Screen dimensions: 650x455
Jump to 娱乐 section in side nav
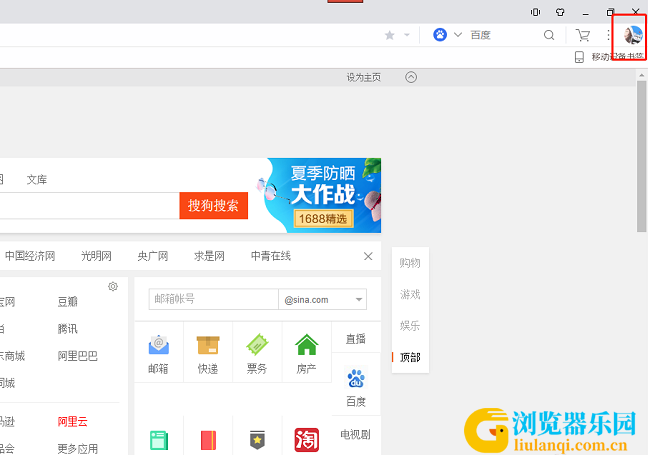tap(410, 326)
